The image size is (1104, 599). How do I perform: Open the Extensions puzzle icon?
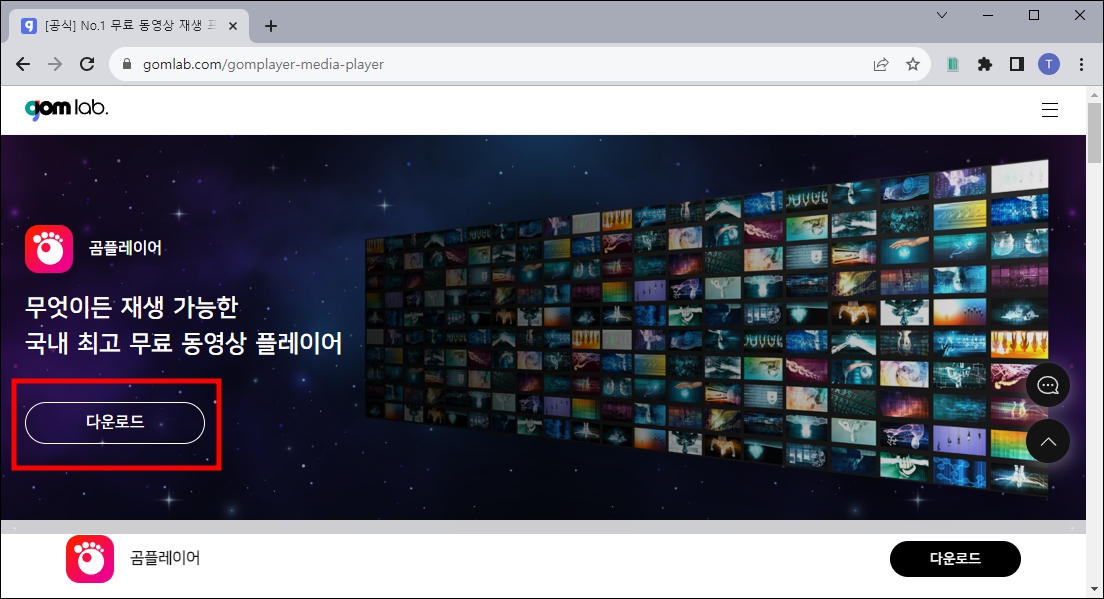(x=985, y=64)
